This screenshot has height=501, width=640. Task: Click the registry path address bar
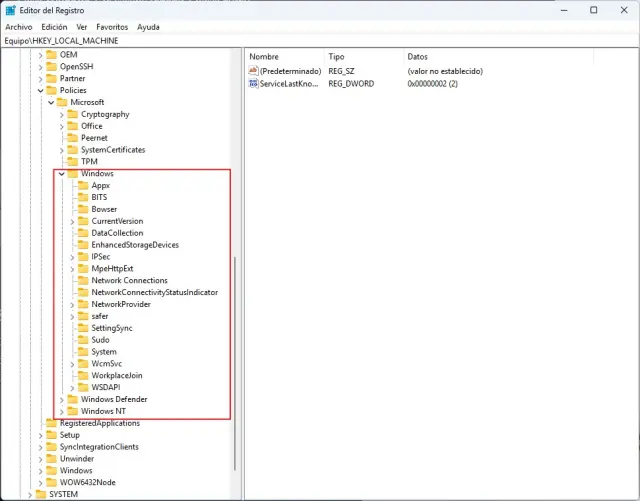[320, 41]
